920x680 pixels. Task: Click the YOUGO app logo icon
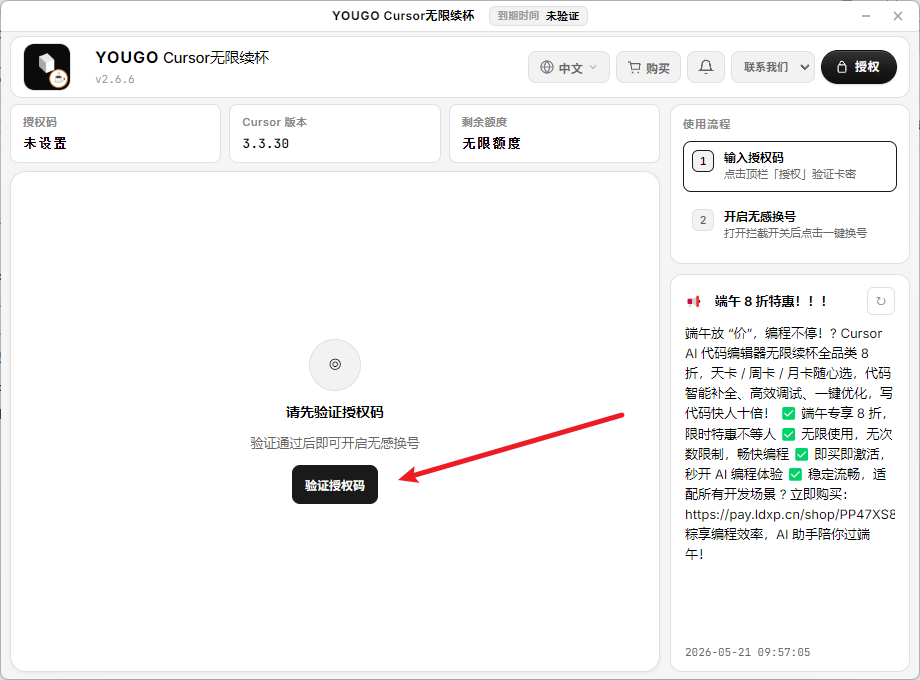click(47, 67)
